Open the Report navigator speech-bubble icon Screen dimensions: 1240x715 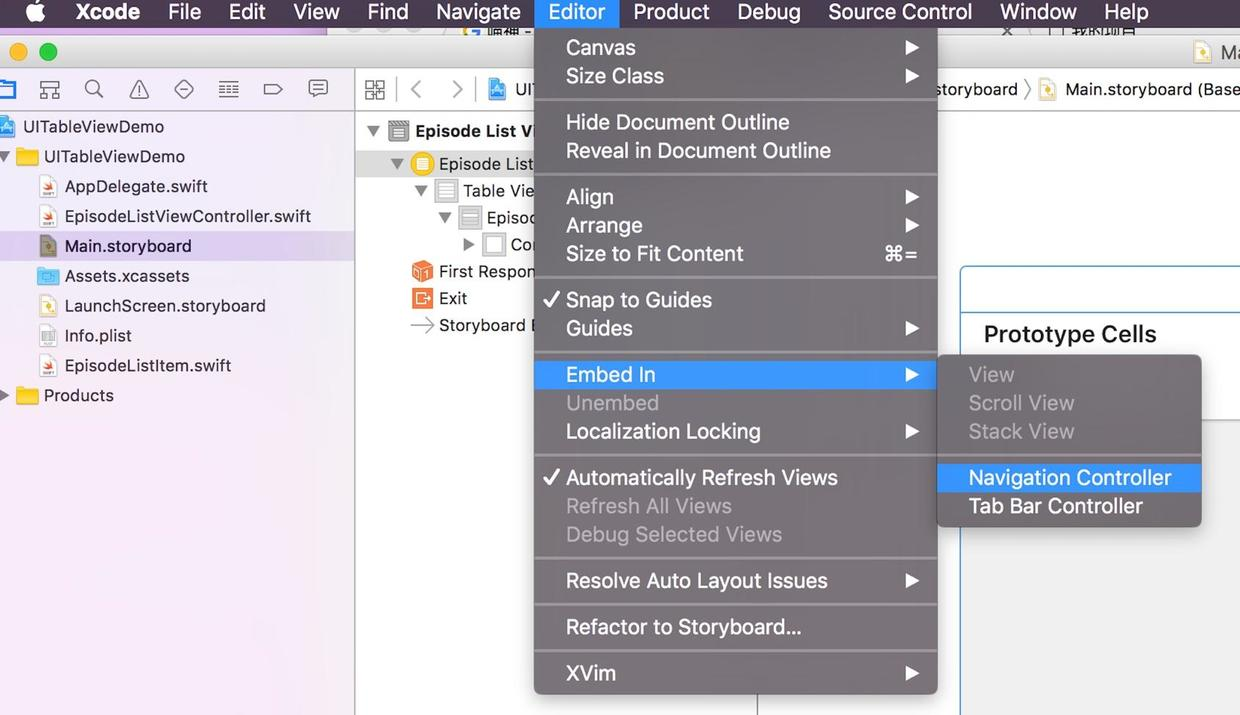click(x=318, y=89)
